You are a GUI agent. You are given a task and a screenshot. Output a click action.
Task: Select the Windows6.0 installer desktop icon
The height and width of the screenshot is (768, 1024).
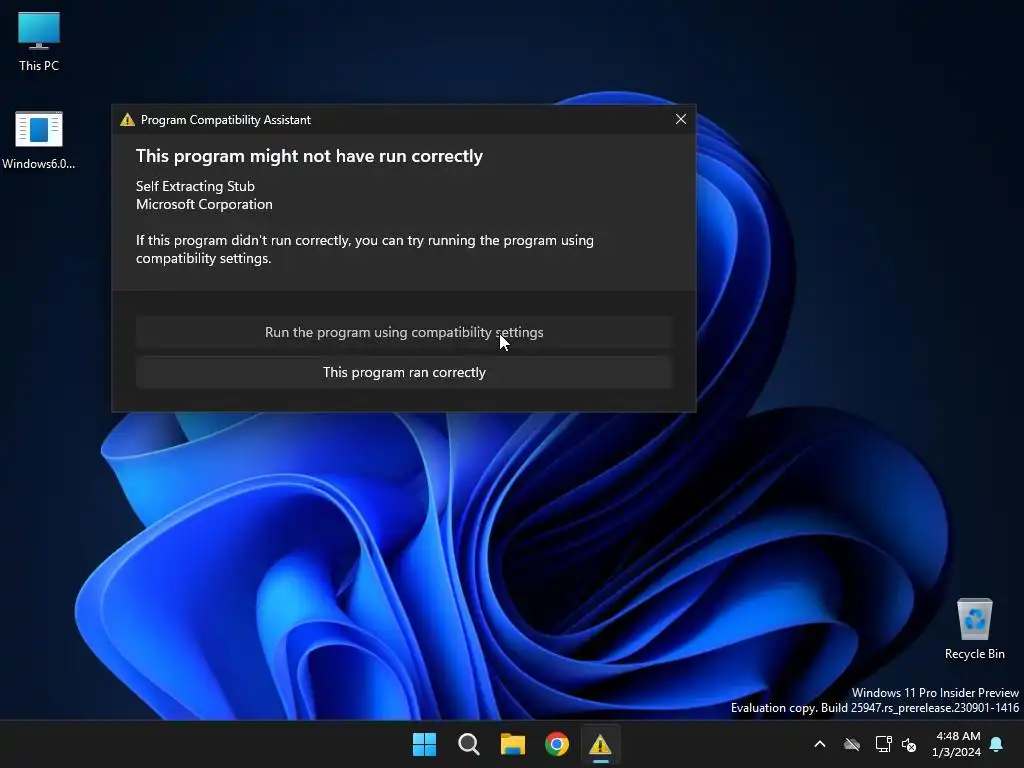(x=39, y=140)
